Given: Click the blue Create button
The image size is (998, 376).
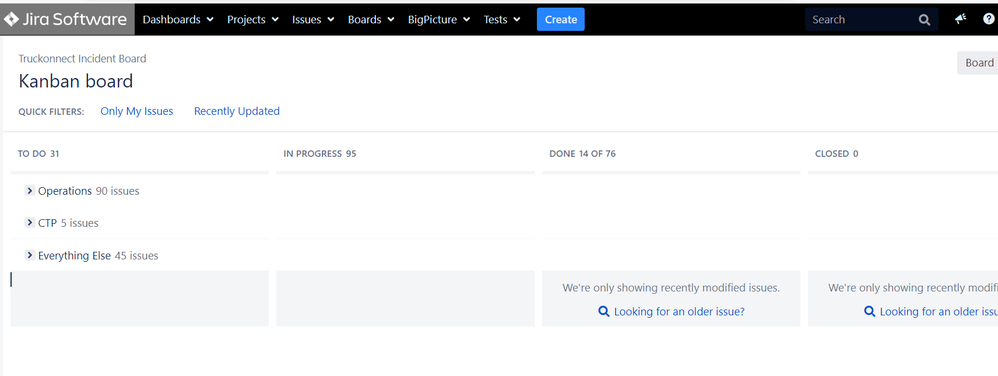Looking at the screenshot, I should pos(561,20).
